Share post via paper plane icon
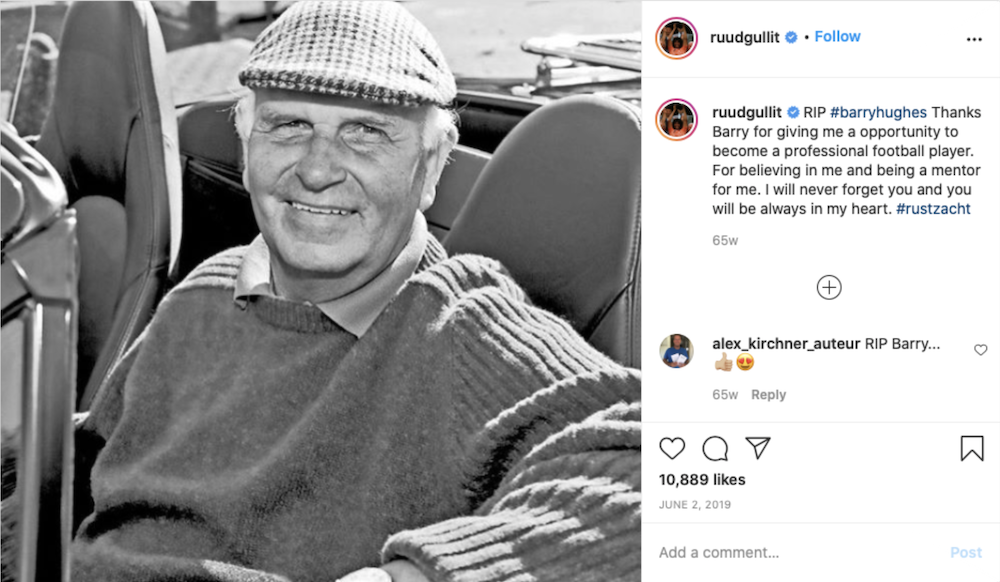 coord(758,447)
